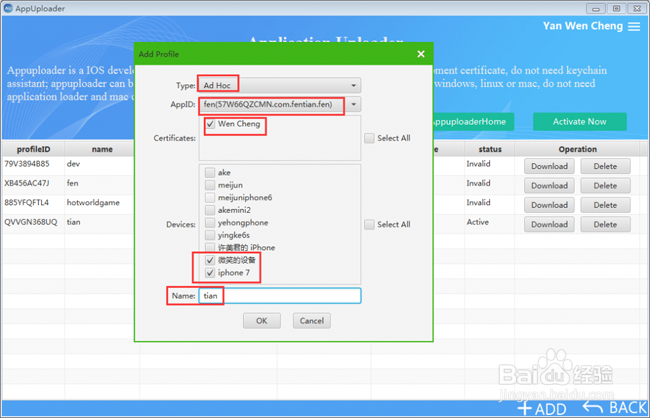Close the AppUploader window
The height and width of the screenshot is (418, 650).
(x=637, y=8)
